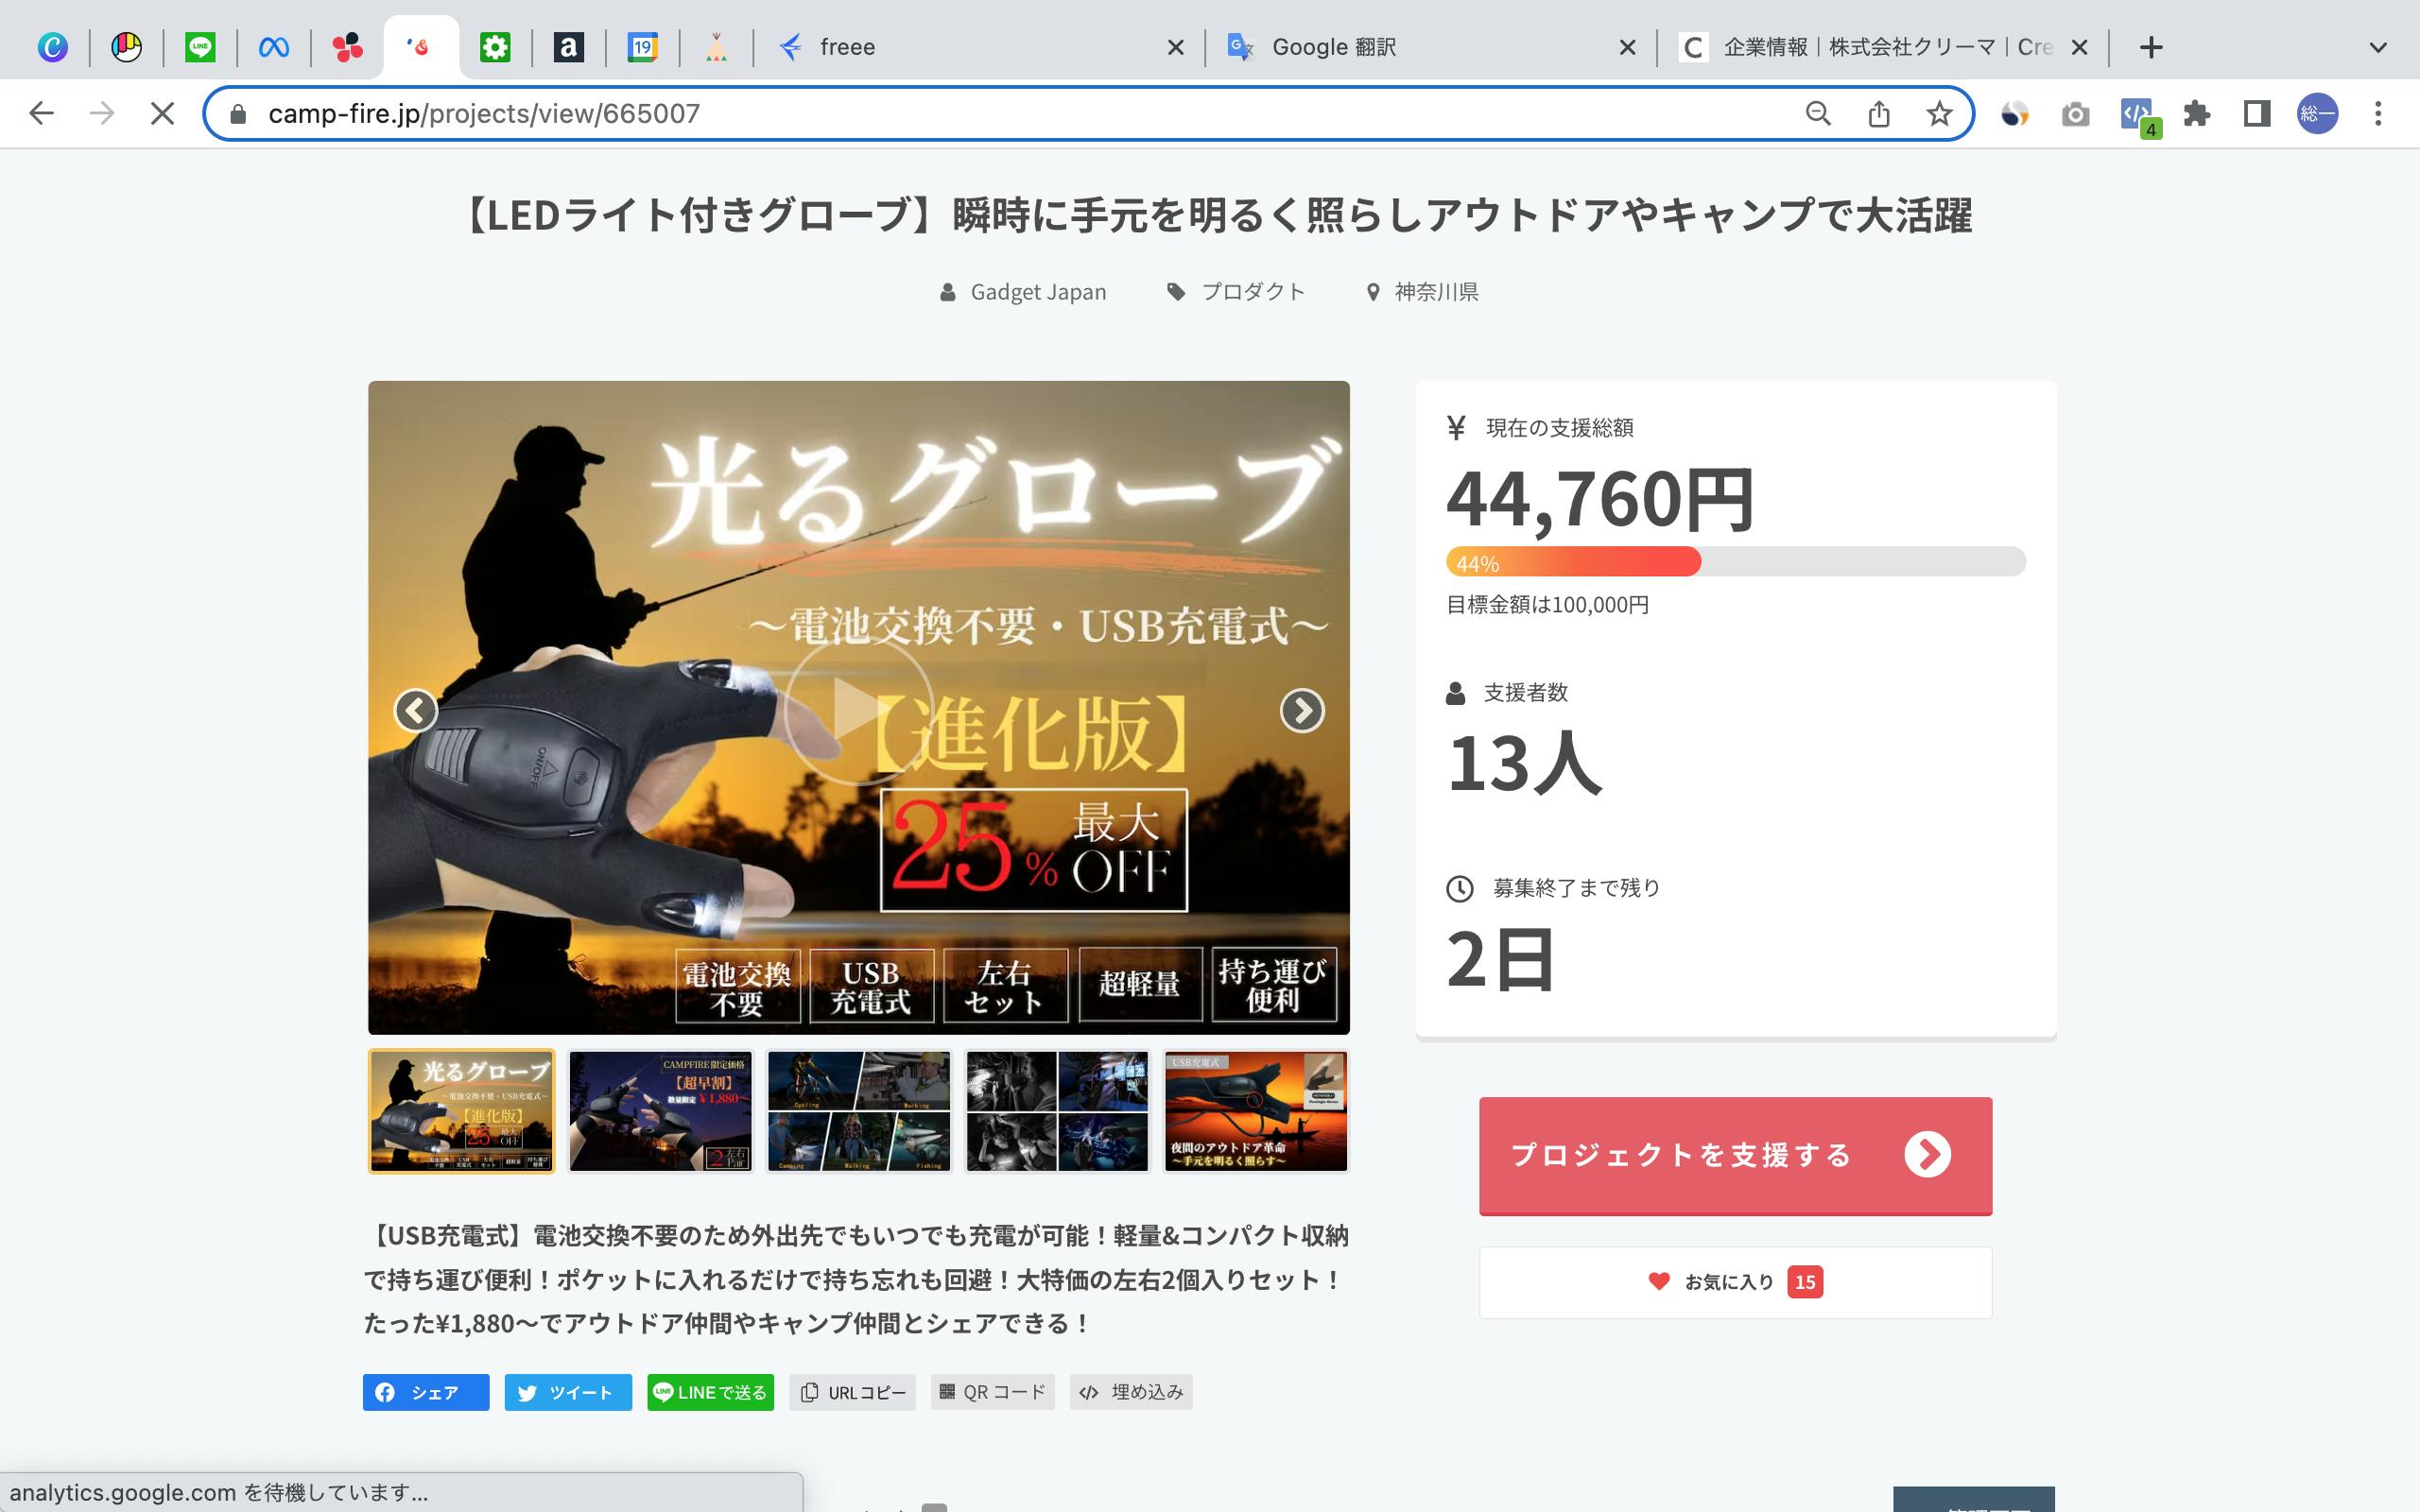Open the side panel icon in toolbar
The height and width of the screenshot is (1512, 2420).
pyautogui.click(x=2257, y=114)
